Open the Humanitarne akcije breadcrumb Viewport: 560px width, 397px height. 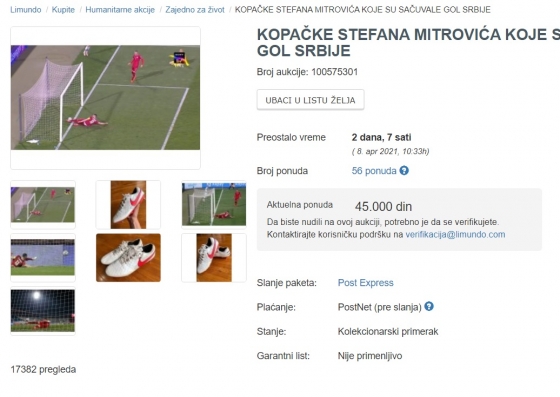click(x=120, y=10)
